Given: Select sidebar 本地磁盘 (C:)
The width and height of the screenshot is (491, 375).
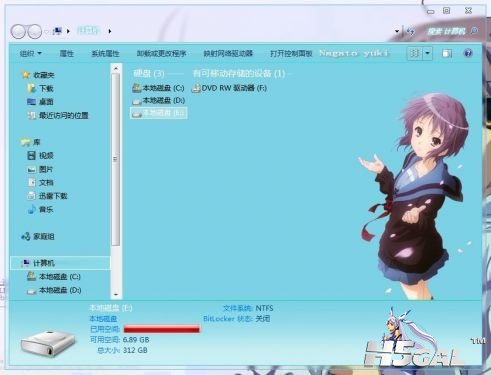Looking at the screenshot, I should tap(54, 277).
